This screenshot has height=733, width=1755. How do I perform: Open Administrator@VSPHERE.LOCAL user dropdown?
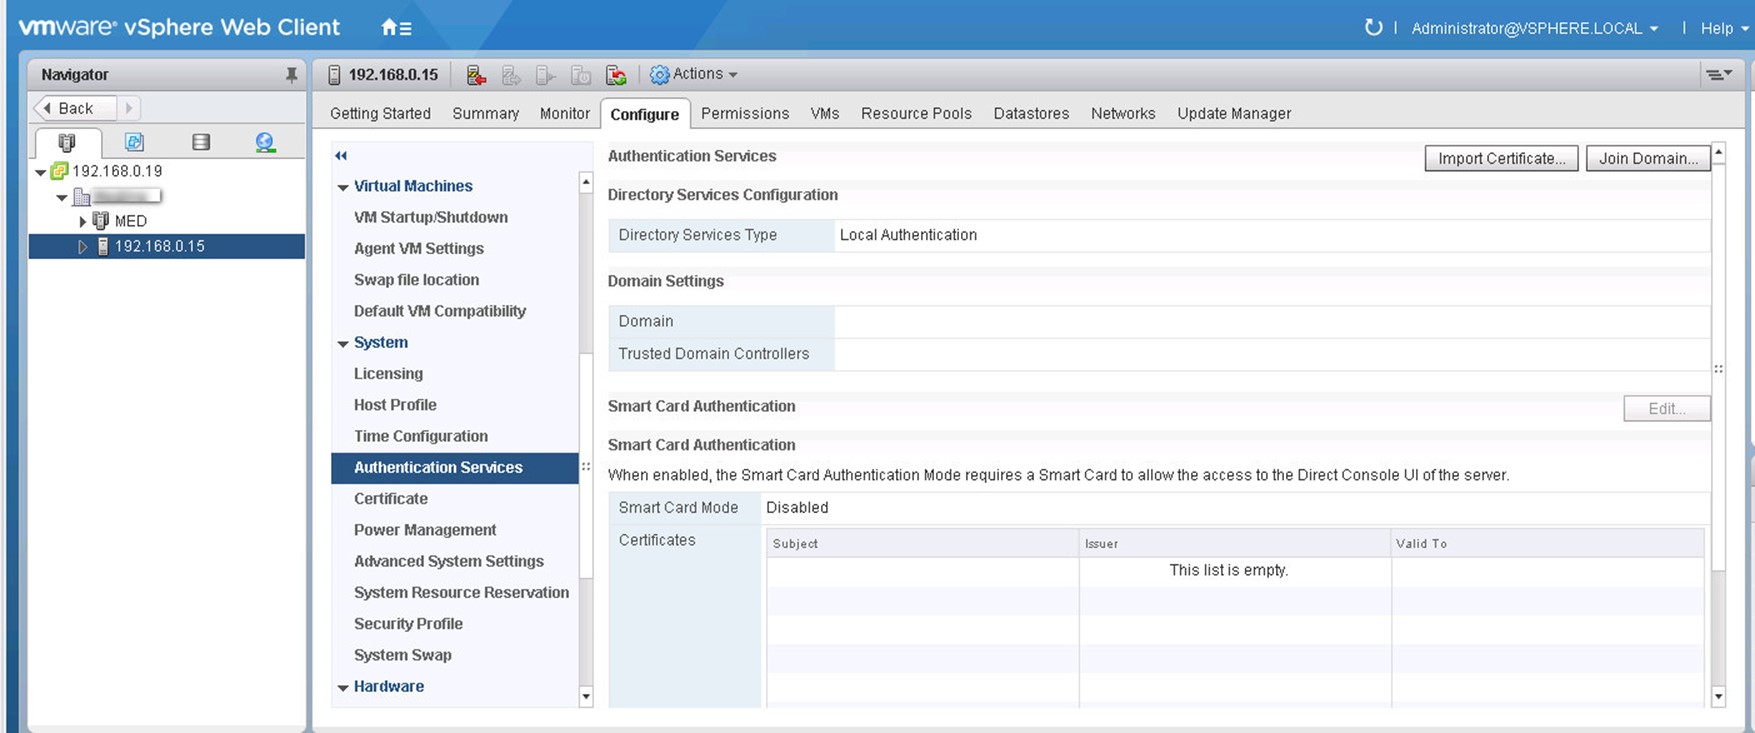1534,28
